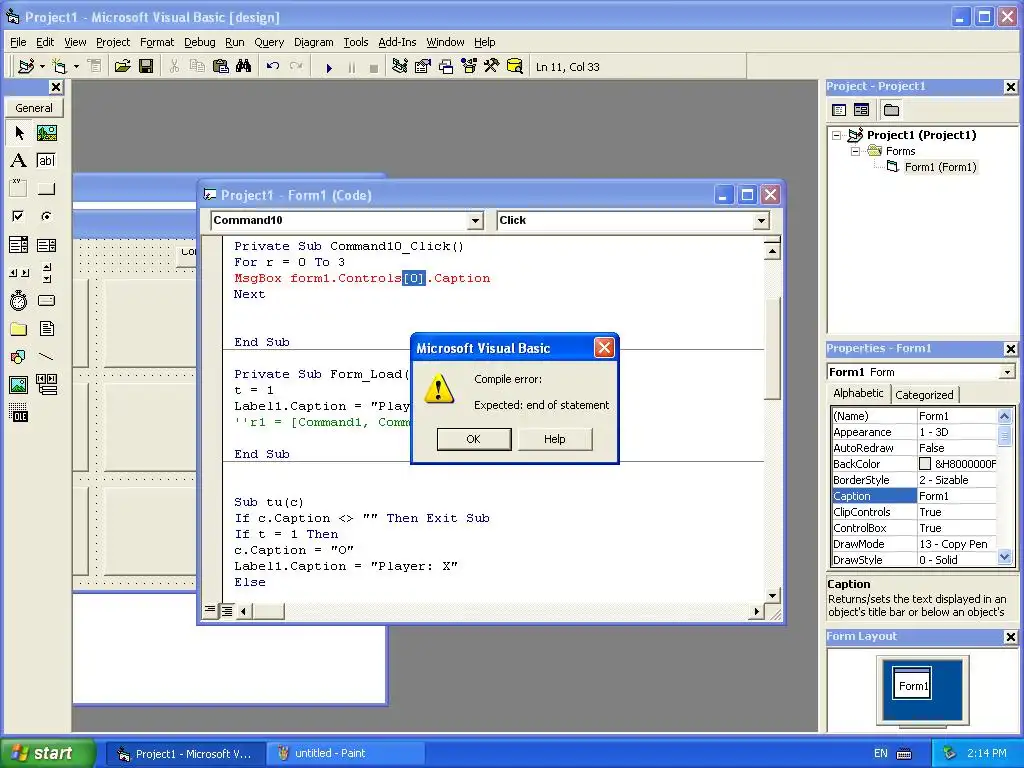Select the BorderStyle property row

point(914,480)
